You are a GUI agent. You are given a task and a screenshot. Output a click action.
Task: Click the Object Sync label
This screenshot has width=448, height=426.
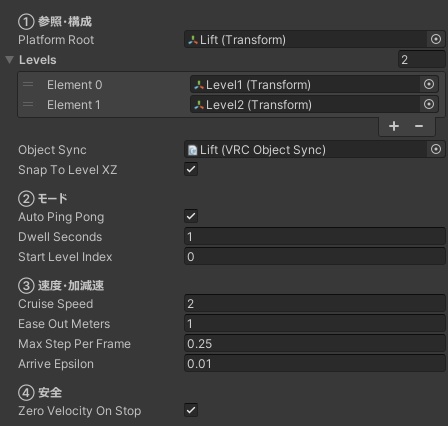(52, 150)
